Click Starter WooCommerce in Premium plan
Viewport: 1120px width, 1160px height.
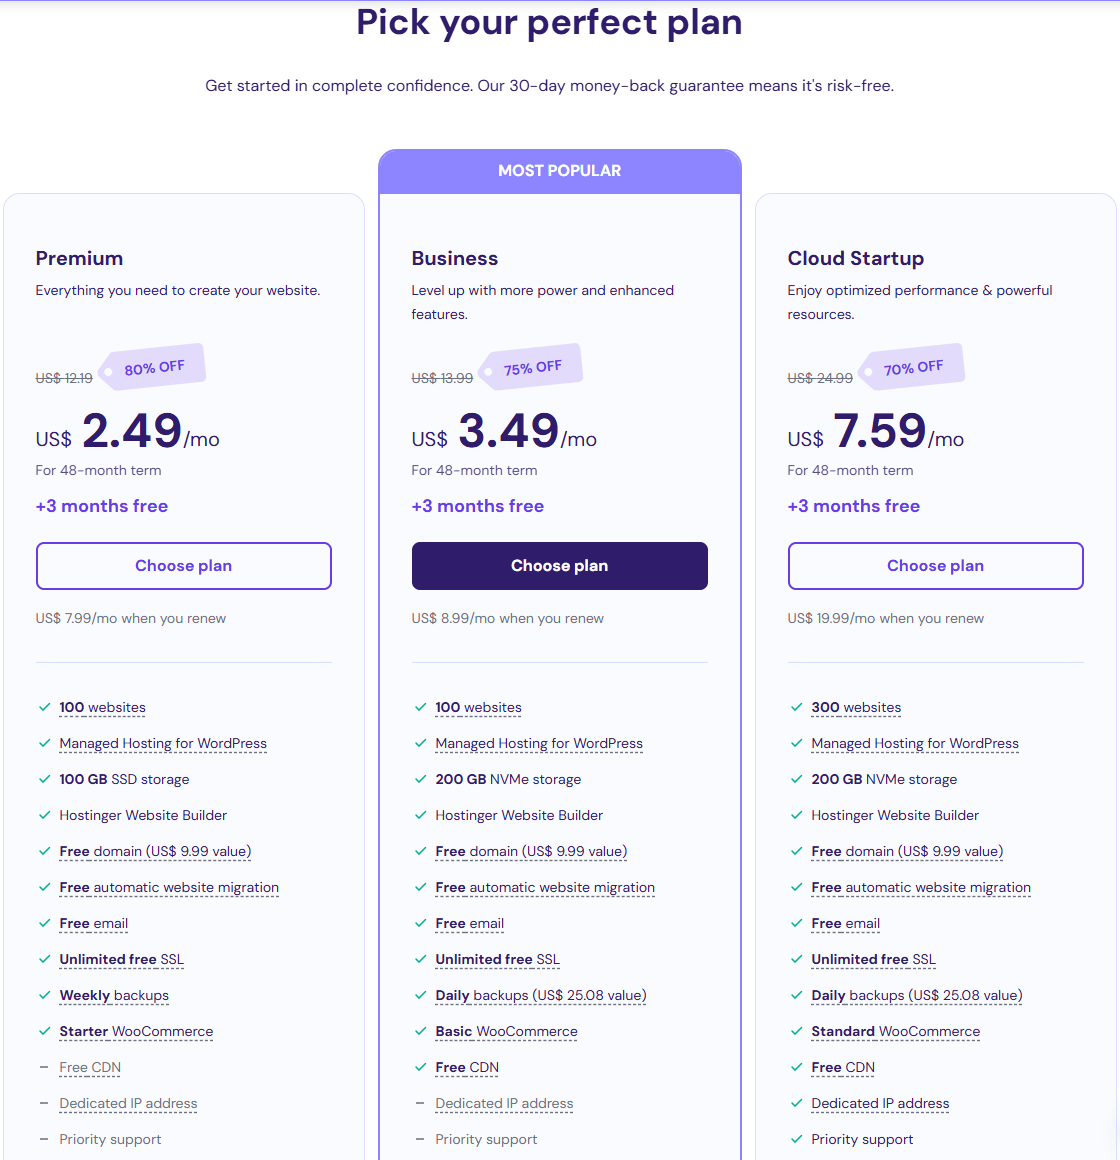pos(136,1031)
